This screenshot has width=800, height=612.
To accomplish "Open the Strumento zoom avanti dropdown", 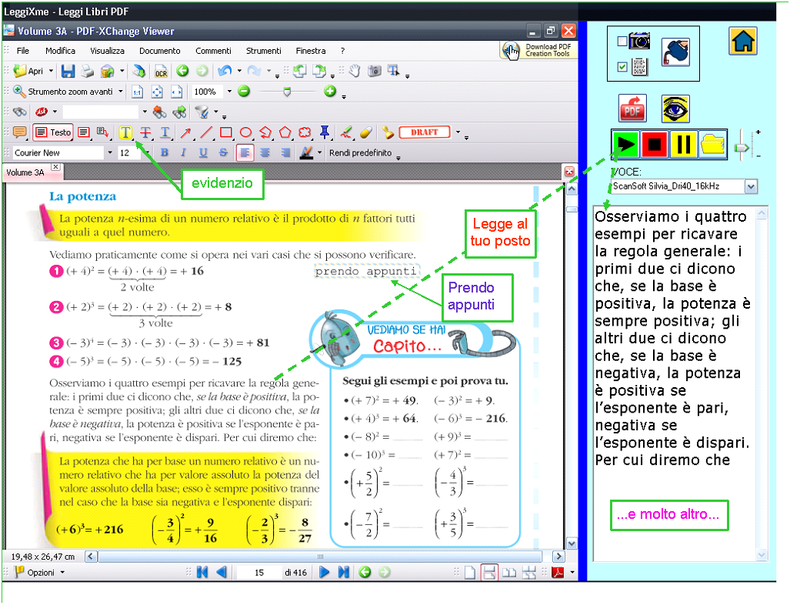I will pos(120,92).
